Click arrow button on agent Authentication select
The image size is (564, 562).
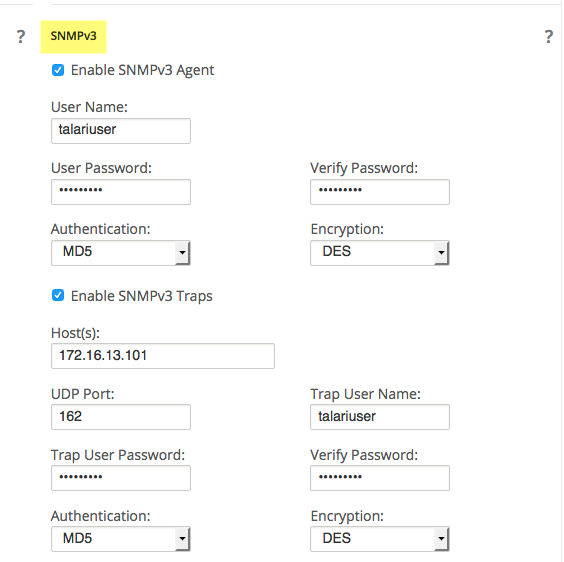[x=182, y=253]
